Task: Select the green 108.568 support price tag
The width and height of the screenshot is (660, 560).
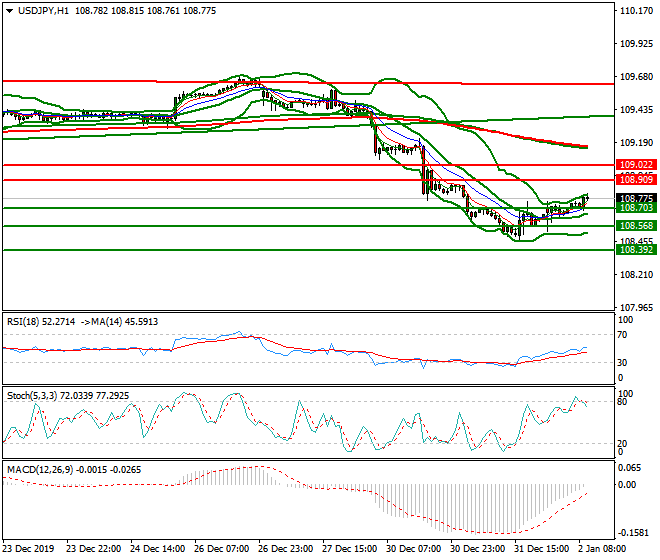Action: click(636, 226)
